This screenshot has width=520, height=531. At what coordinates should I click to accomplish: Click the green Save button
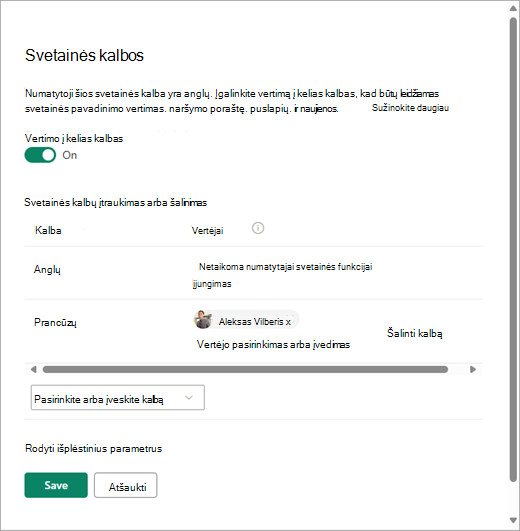pos(56,485)
